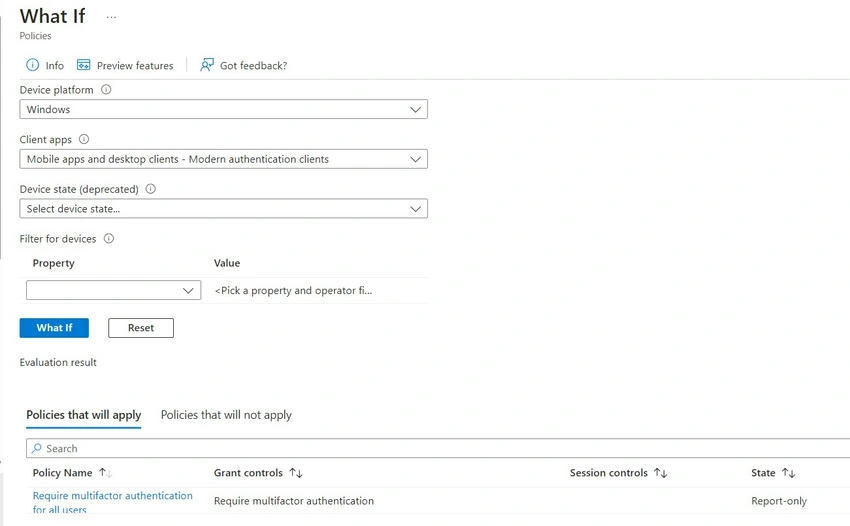The width and height of the screenshot is (850, 526).
Task: Sort by Policy Name column arrow
Action: [x=105, y=473]
